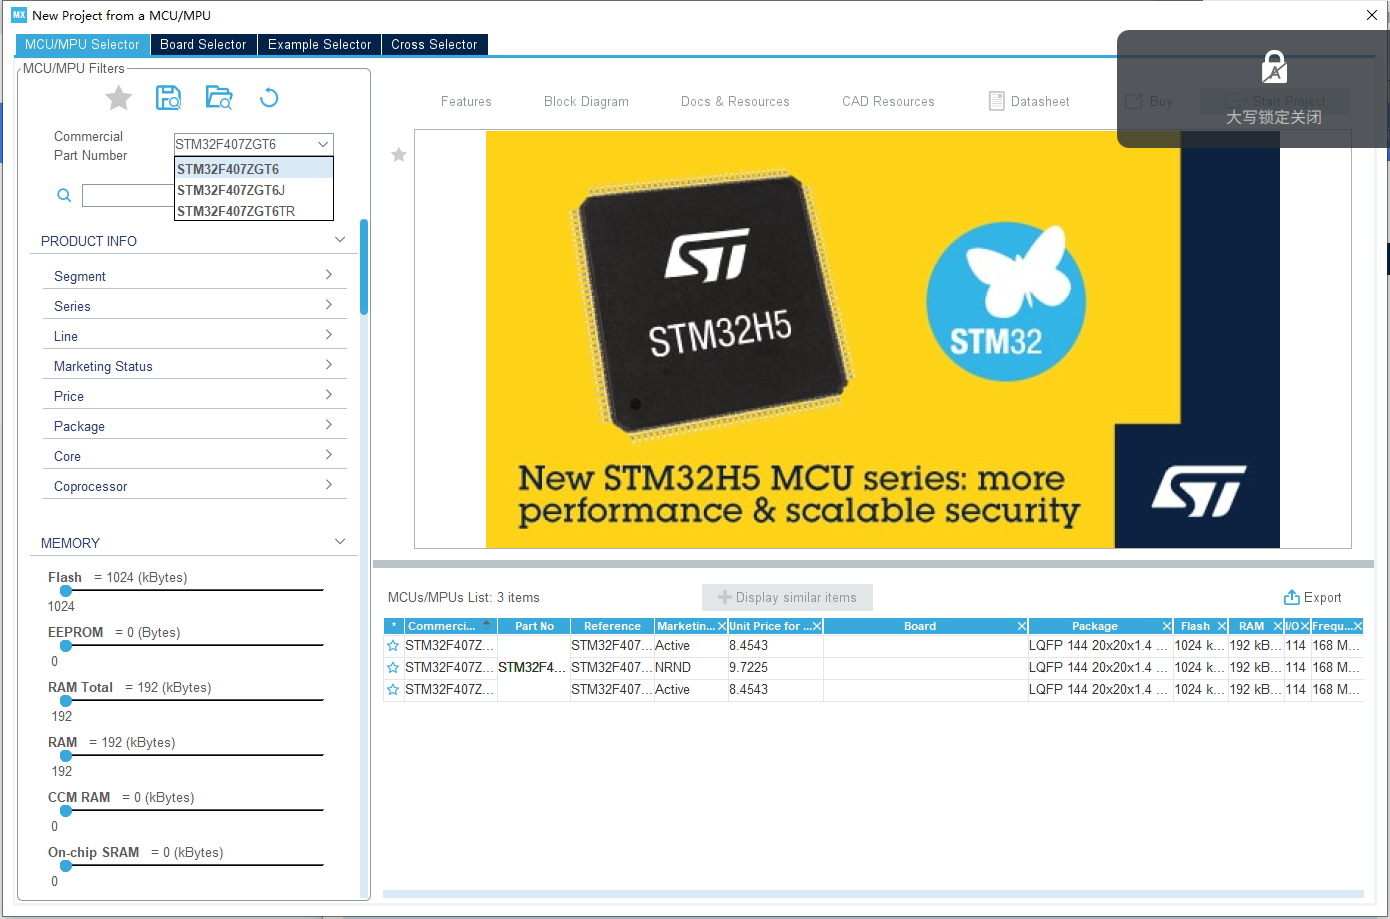1390x919 pixels.
Task: Select the NRND marketing status cell
Action: (691, 668)
